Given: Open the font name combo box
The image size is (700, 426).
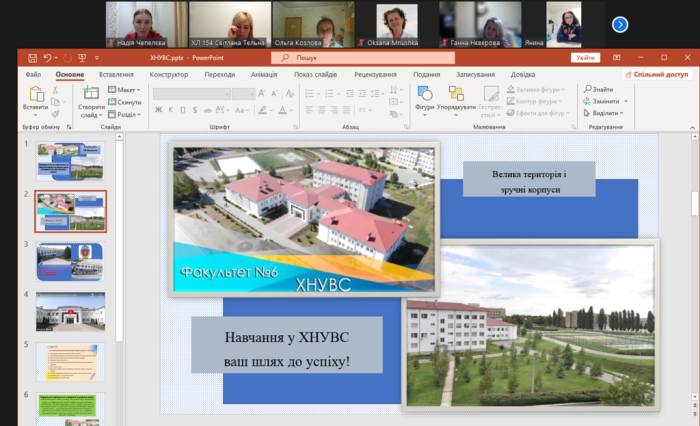Looking at the screenshot, I should click(x=192, y=94).
